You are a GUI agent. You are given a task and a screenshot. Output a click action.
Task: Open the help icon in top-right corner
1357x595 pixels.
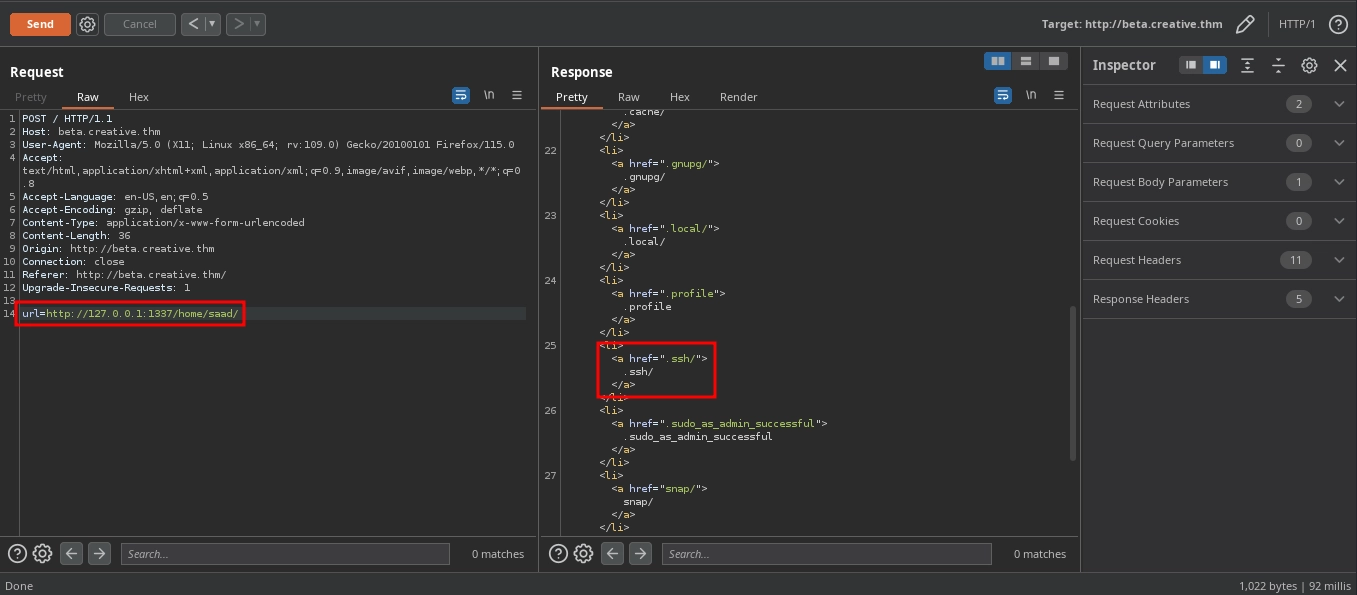[1338, 24]
